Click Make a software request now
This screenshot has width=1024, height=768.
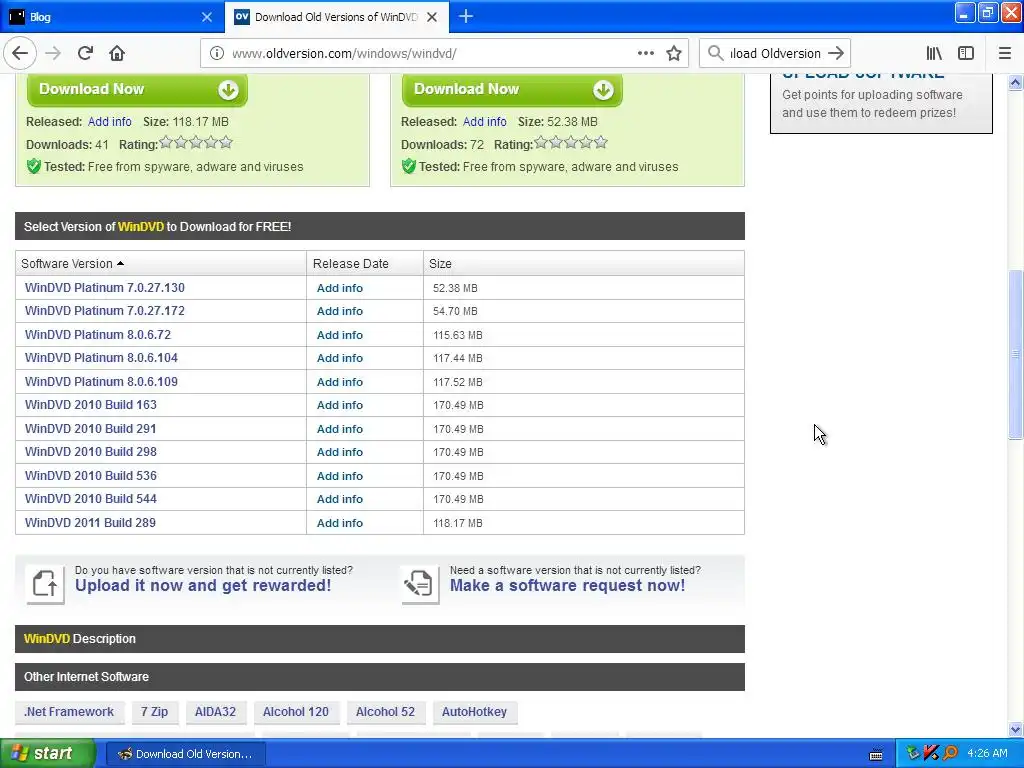pyautogui.click(x=568, y=585)
